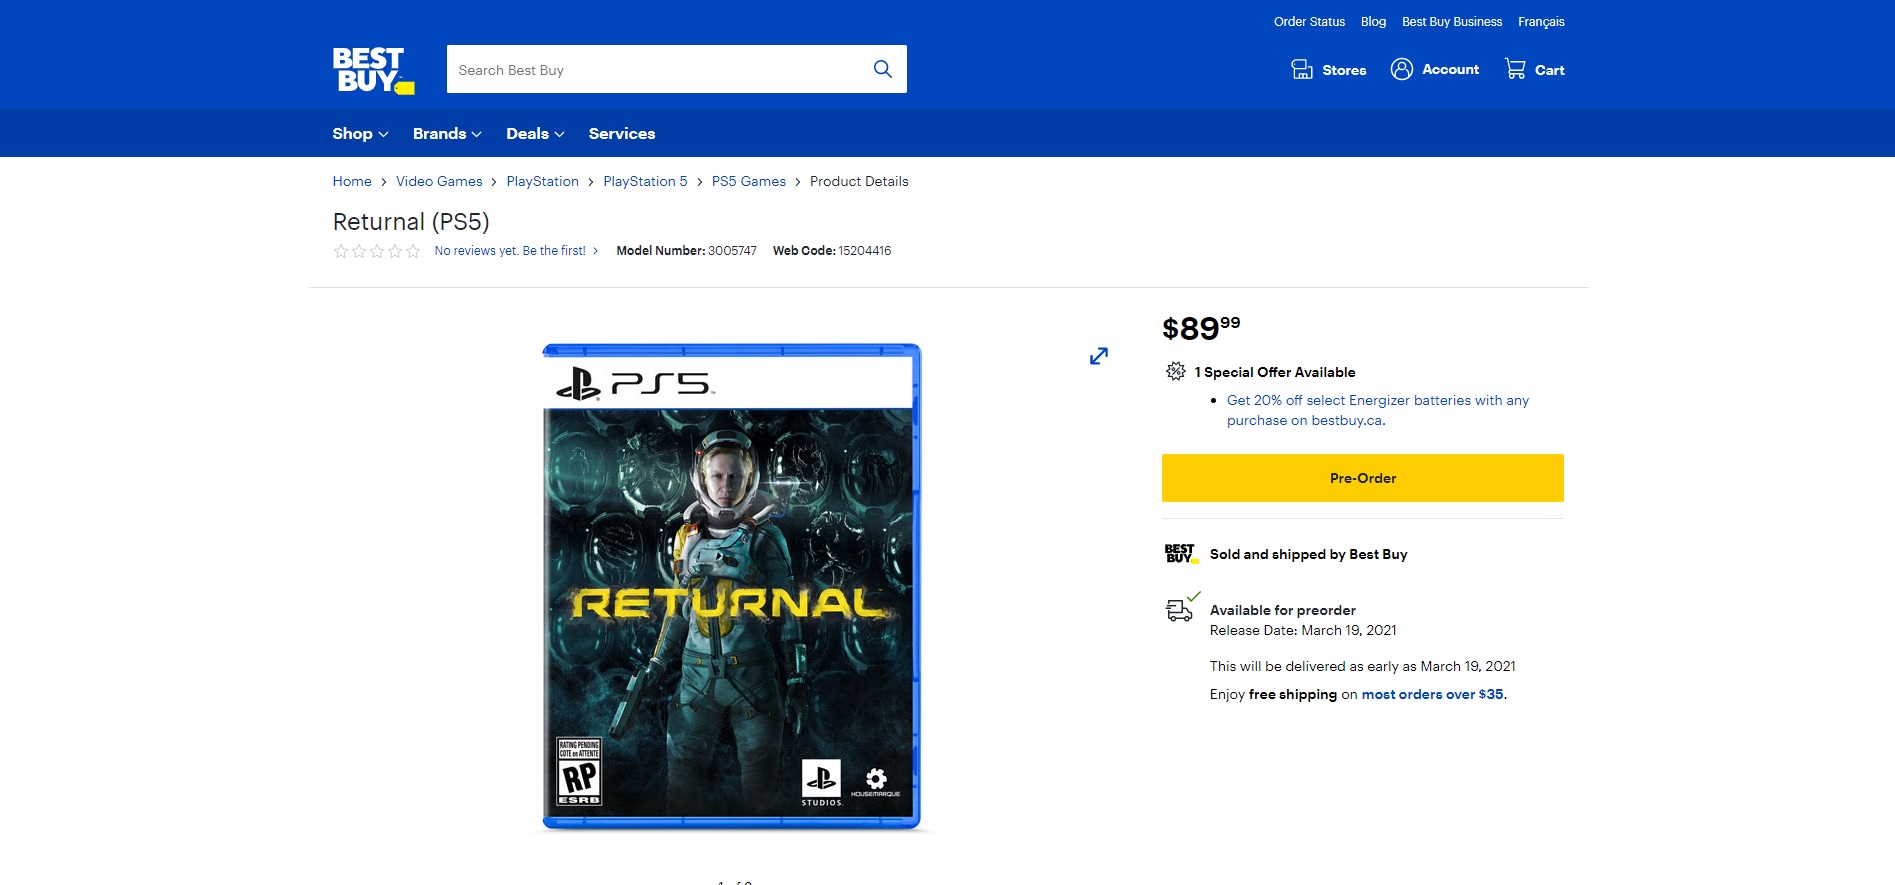
Task: Open the Energizer batteries offer link
Action: (1378, 410)
